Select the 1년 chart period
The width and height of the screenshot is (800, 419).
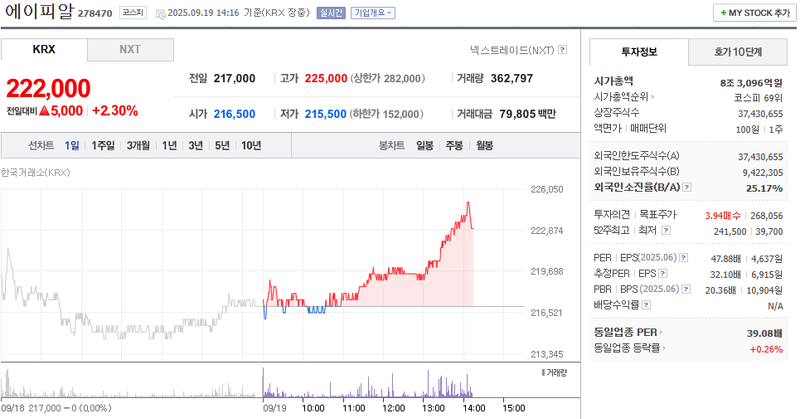click(169, 145)
